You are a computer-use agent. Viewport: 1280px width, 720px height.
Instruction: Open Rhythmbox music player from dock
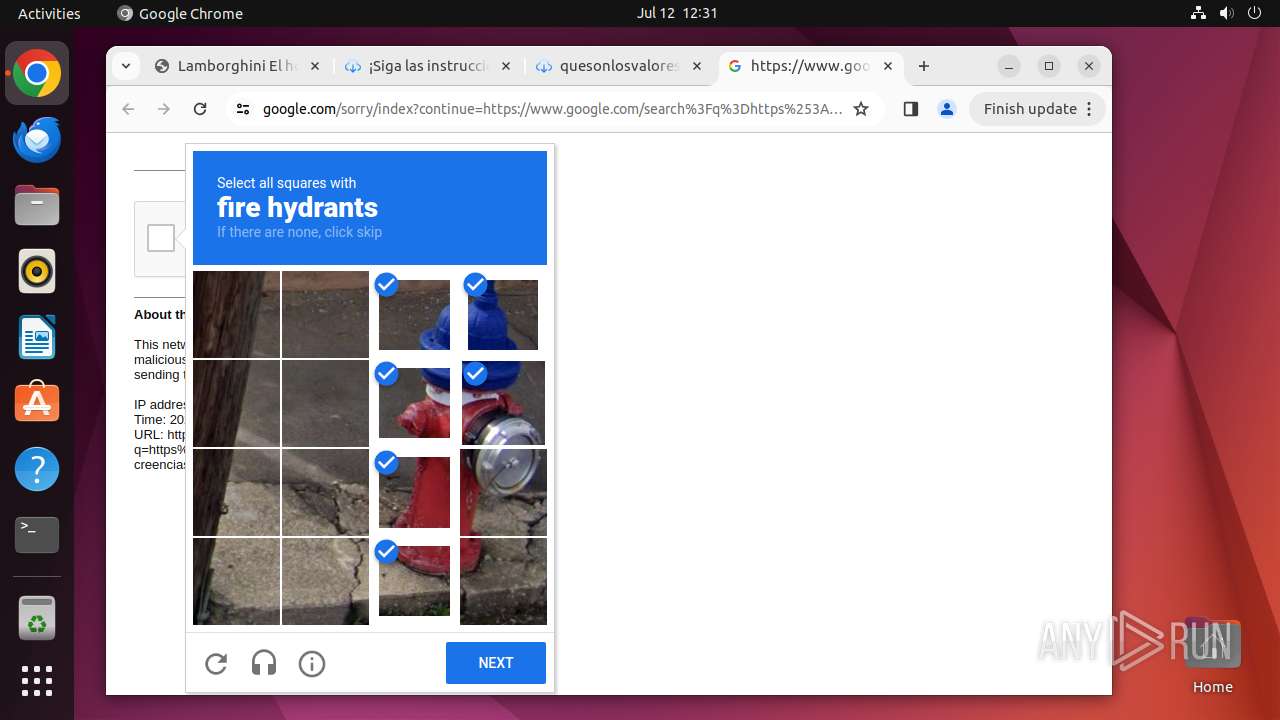click(x=37, y=271)
